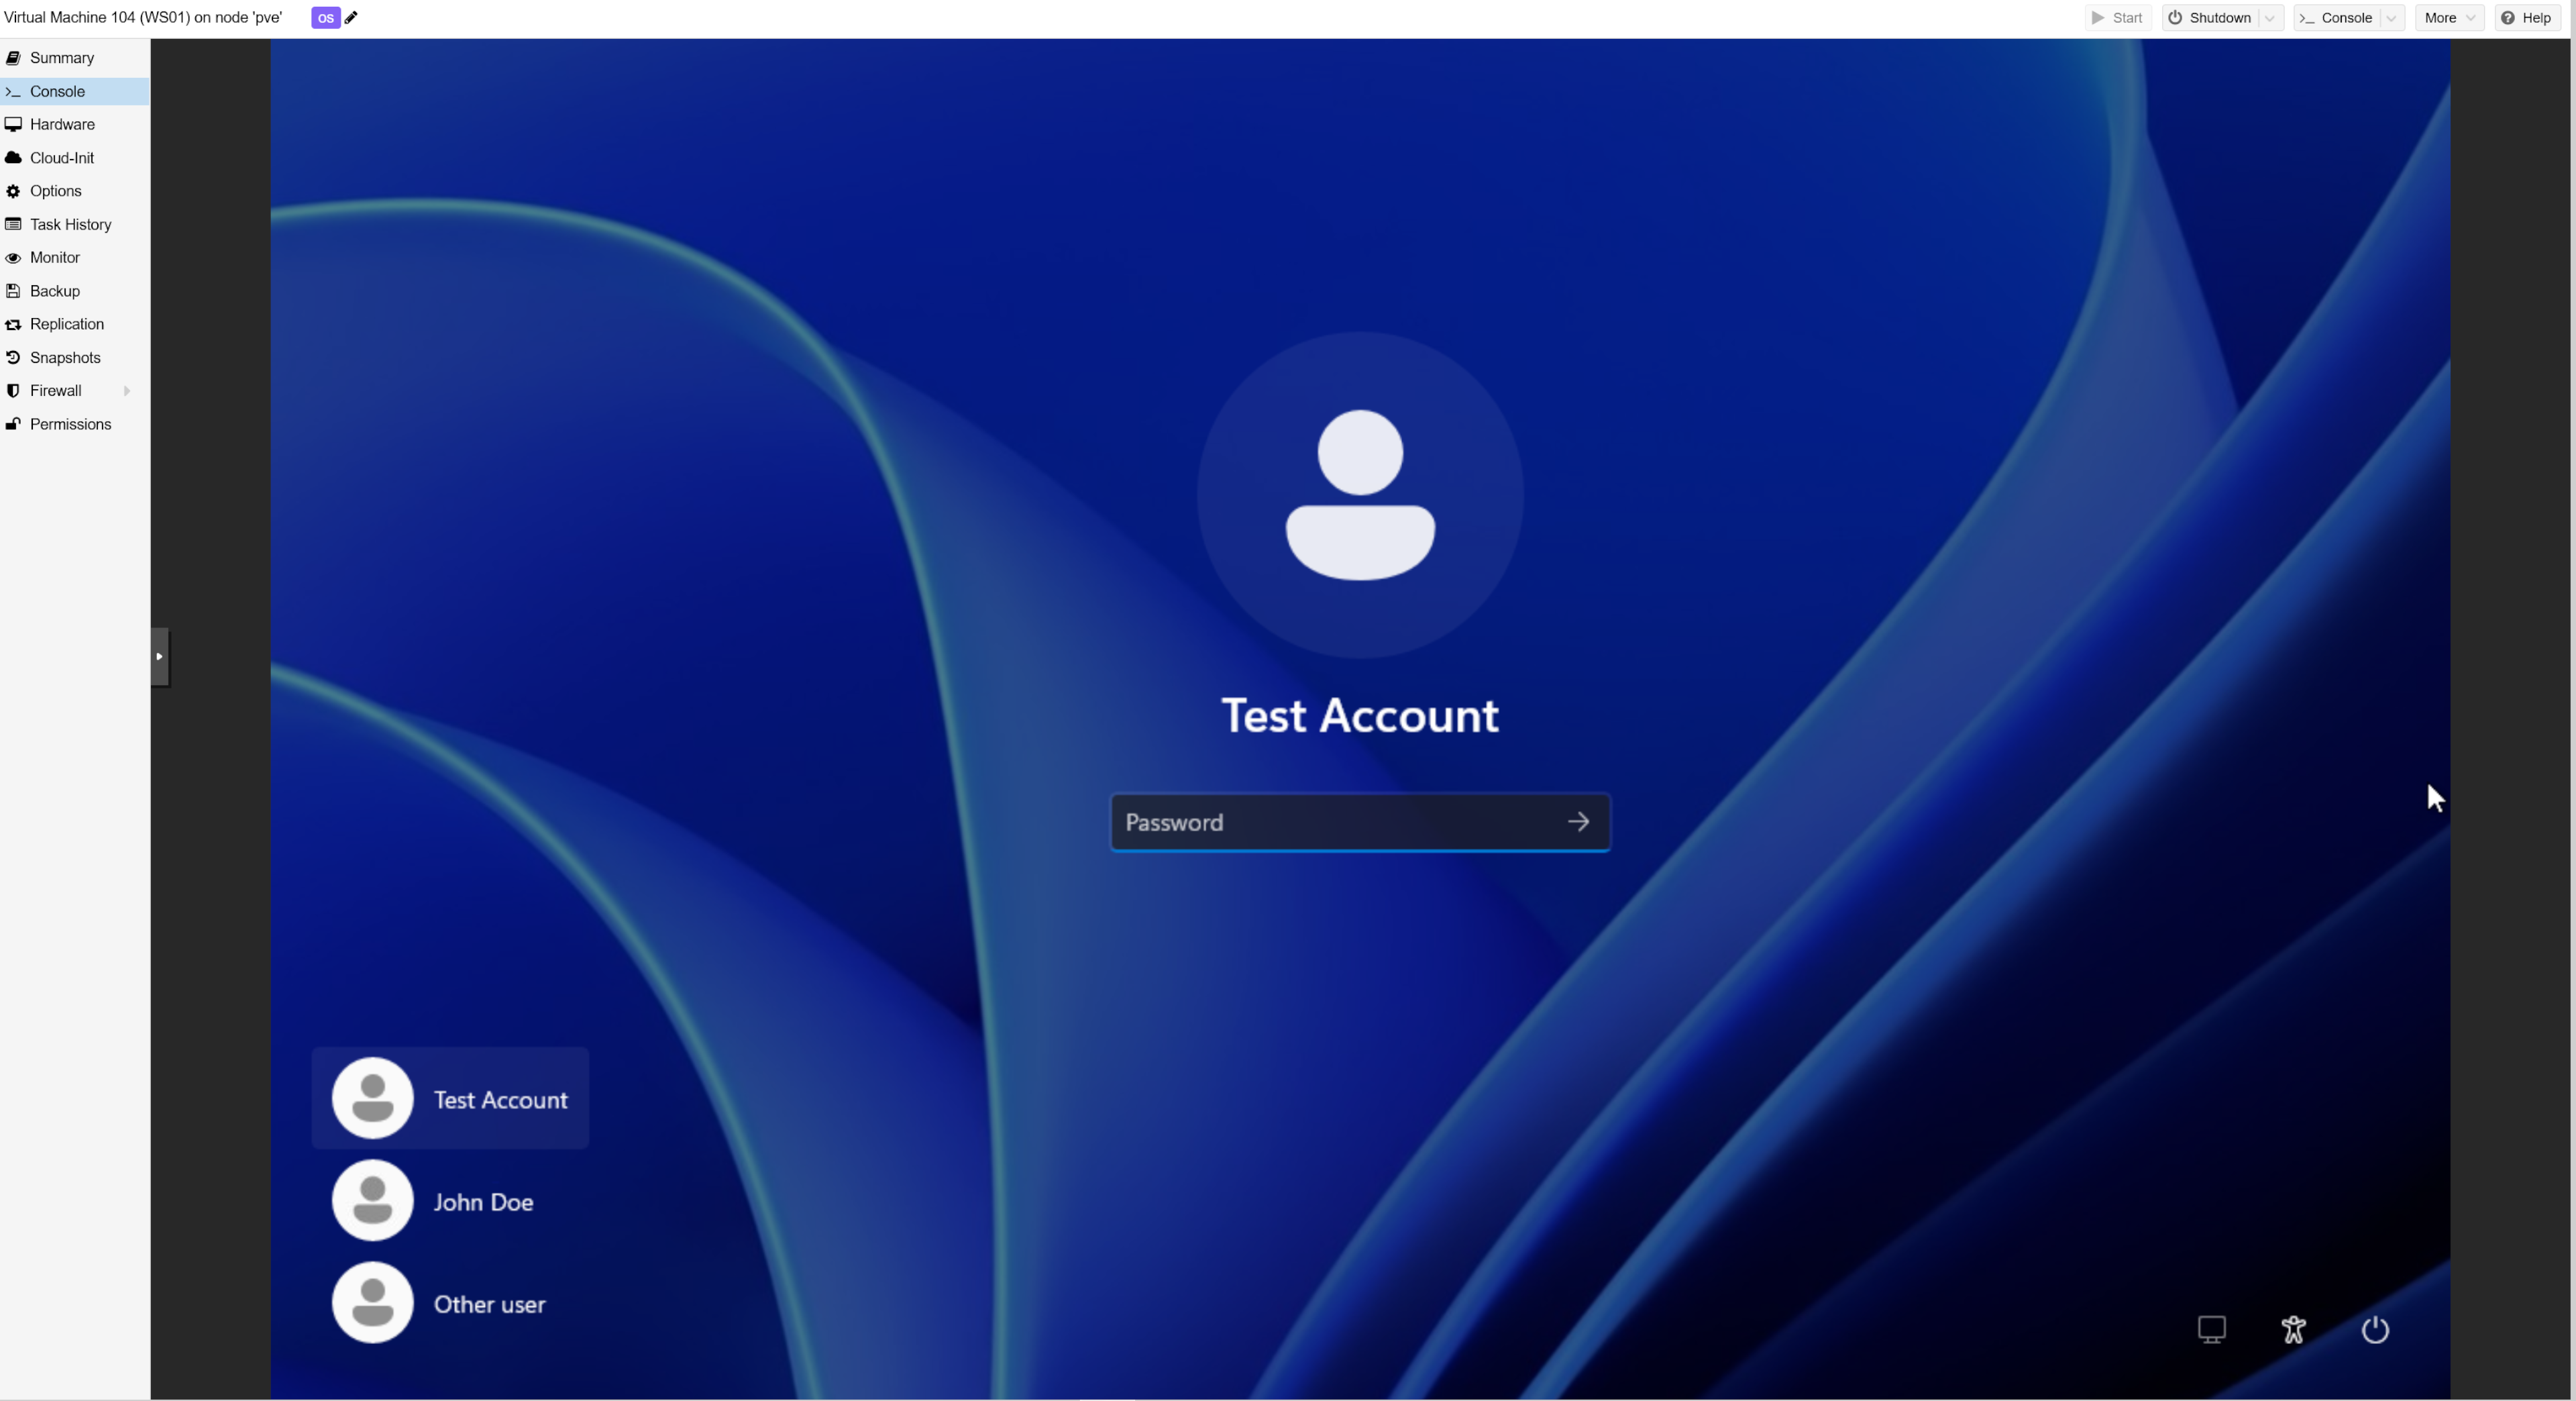Click the network display icon
This screenshot has width=2576, height=1401.
click(x=2212, y=1329)
